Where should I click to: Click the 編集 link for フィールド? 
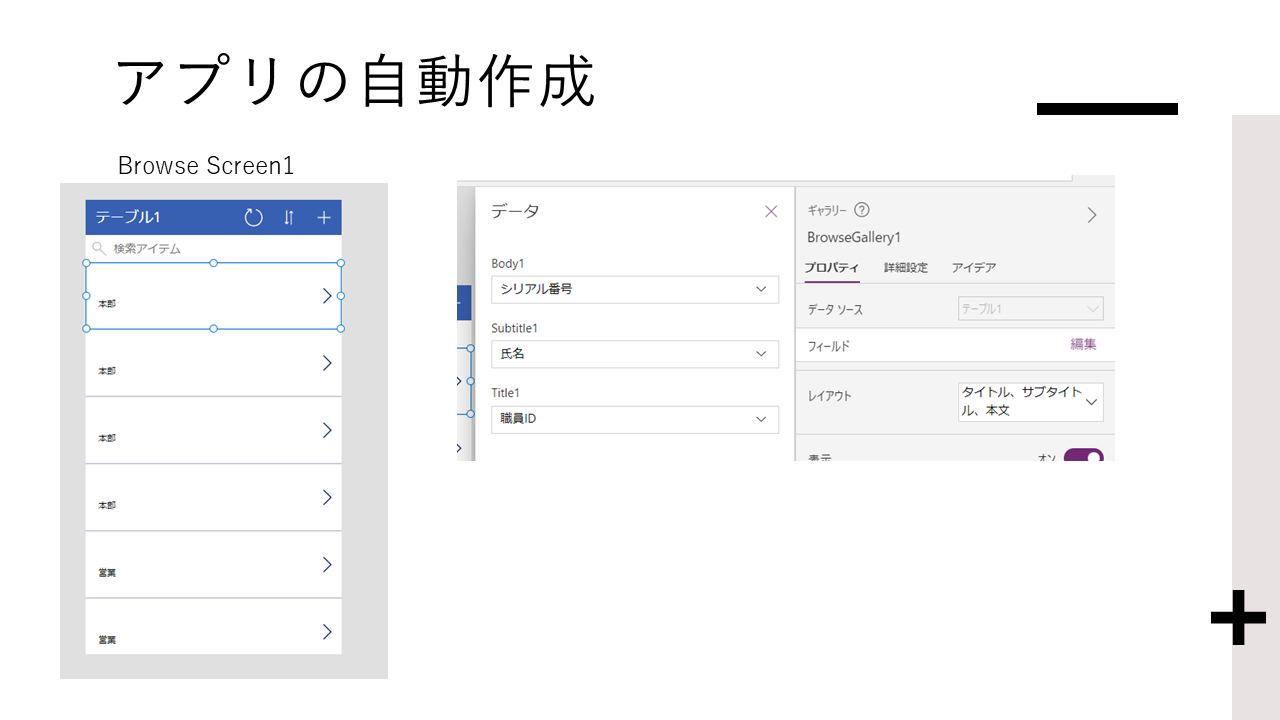[x=1083, y=344]
